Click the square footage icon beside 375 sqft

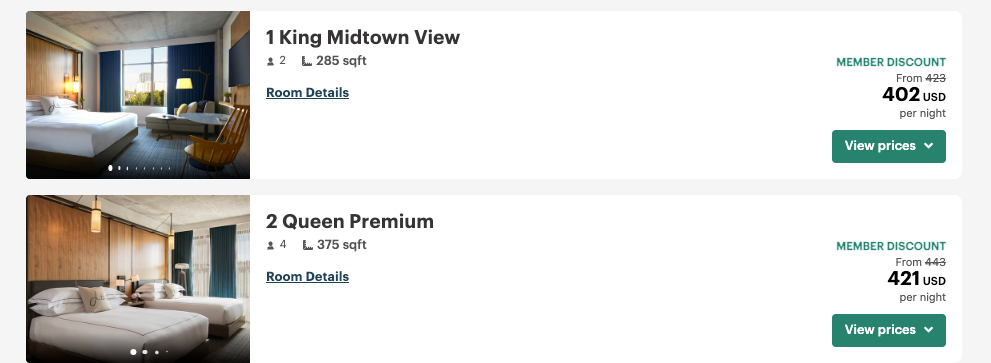(307, 245)
